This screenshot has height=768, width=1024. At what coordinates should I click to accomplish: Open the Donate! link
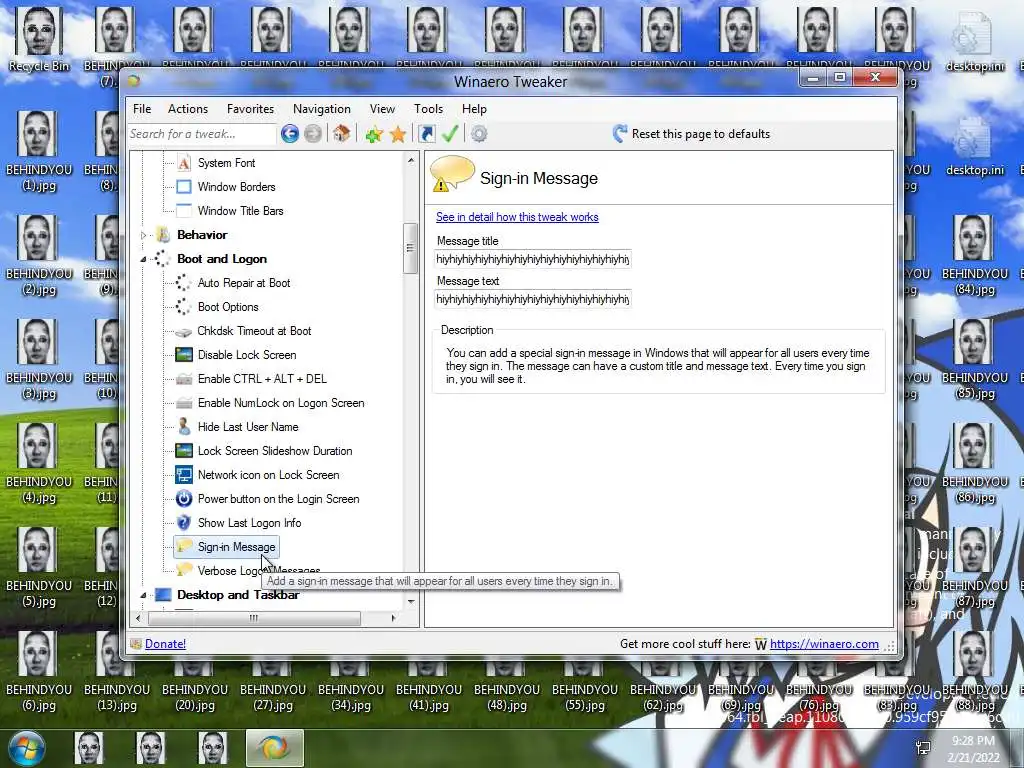165,644
